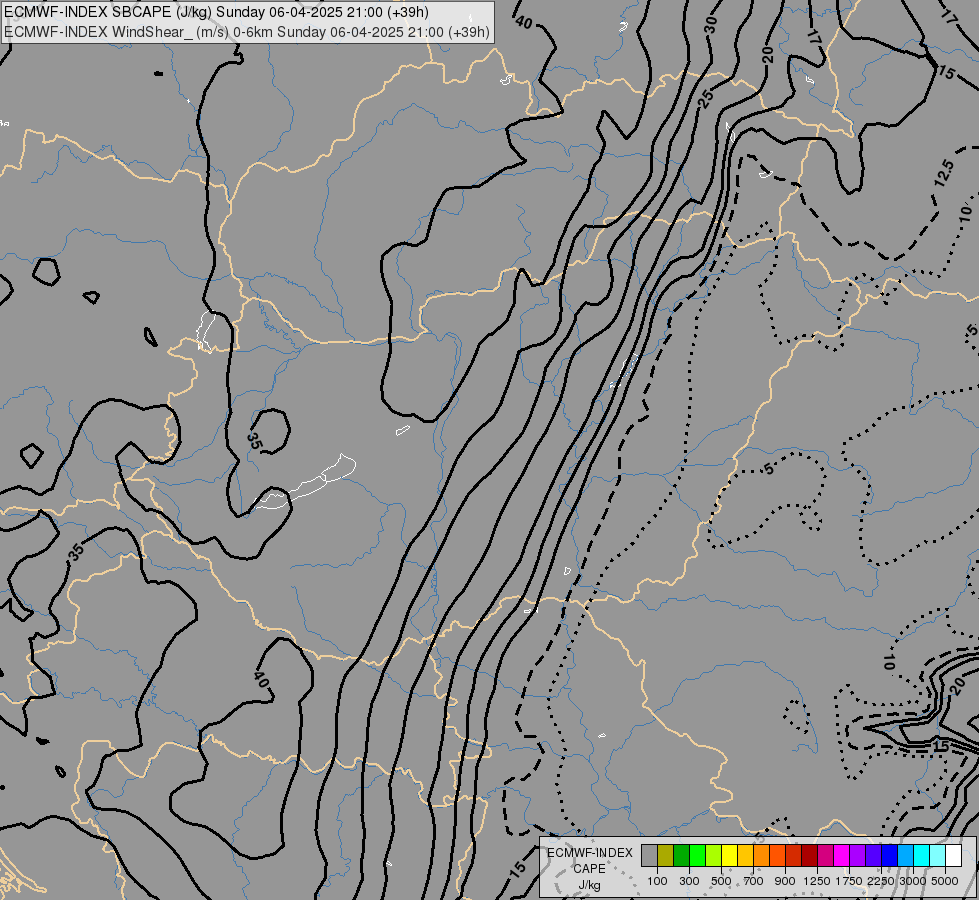Viewport: 979px width, 900px height.
Task: Click the 300 legend scale value
Action: [x=689, y=881]
